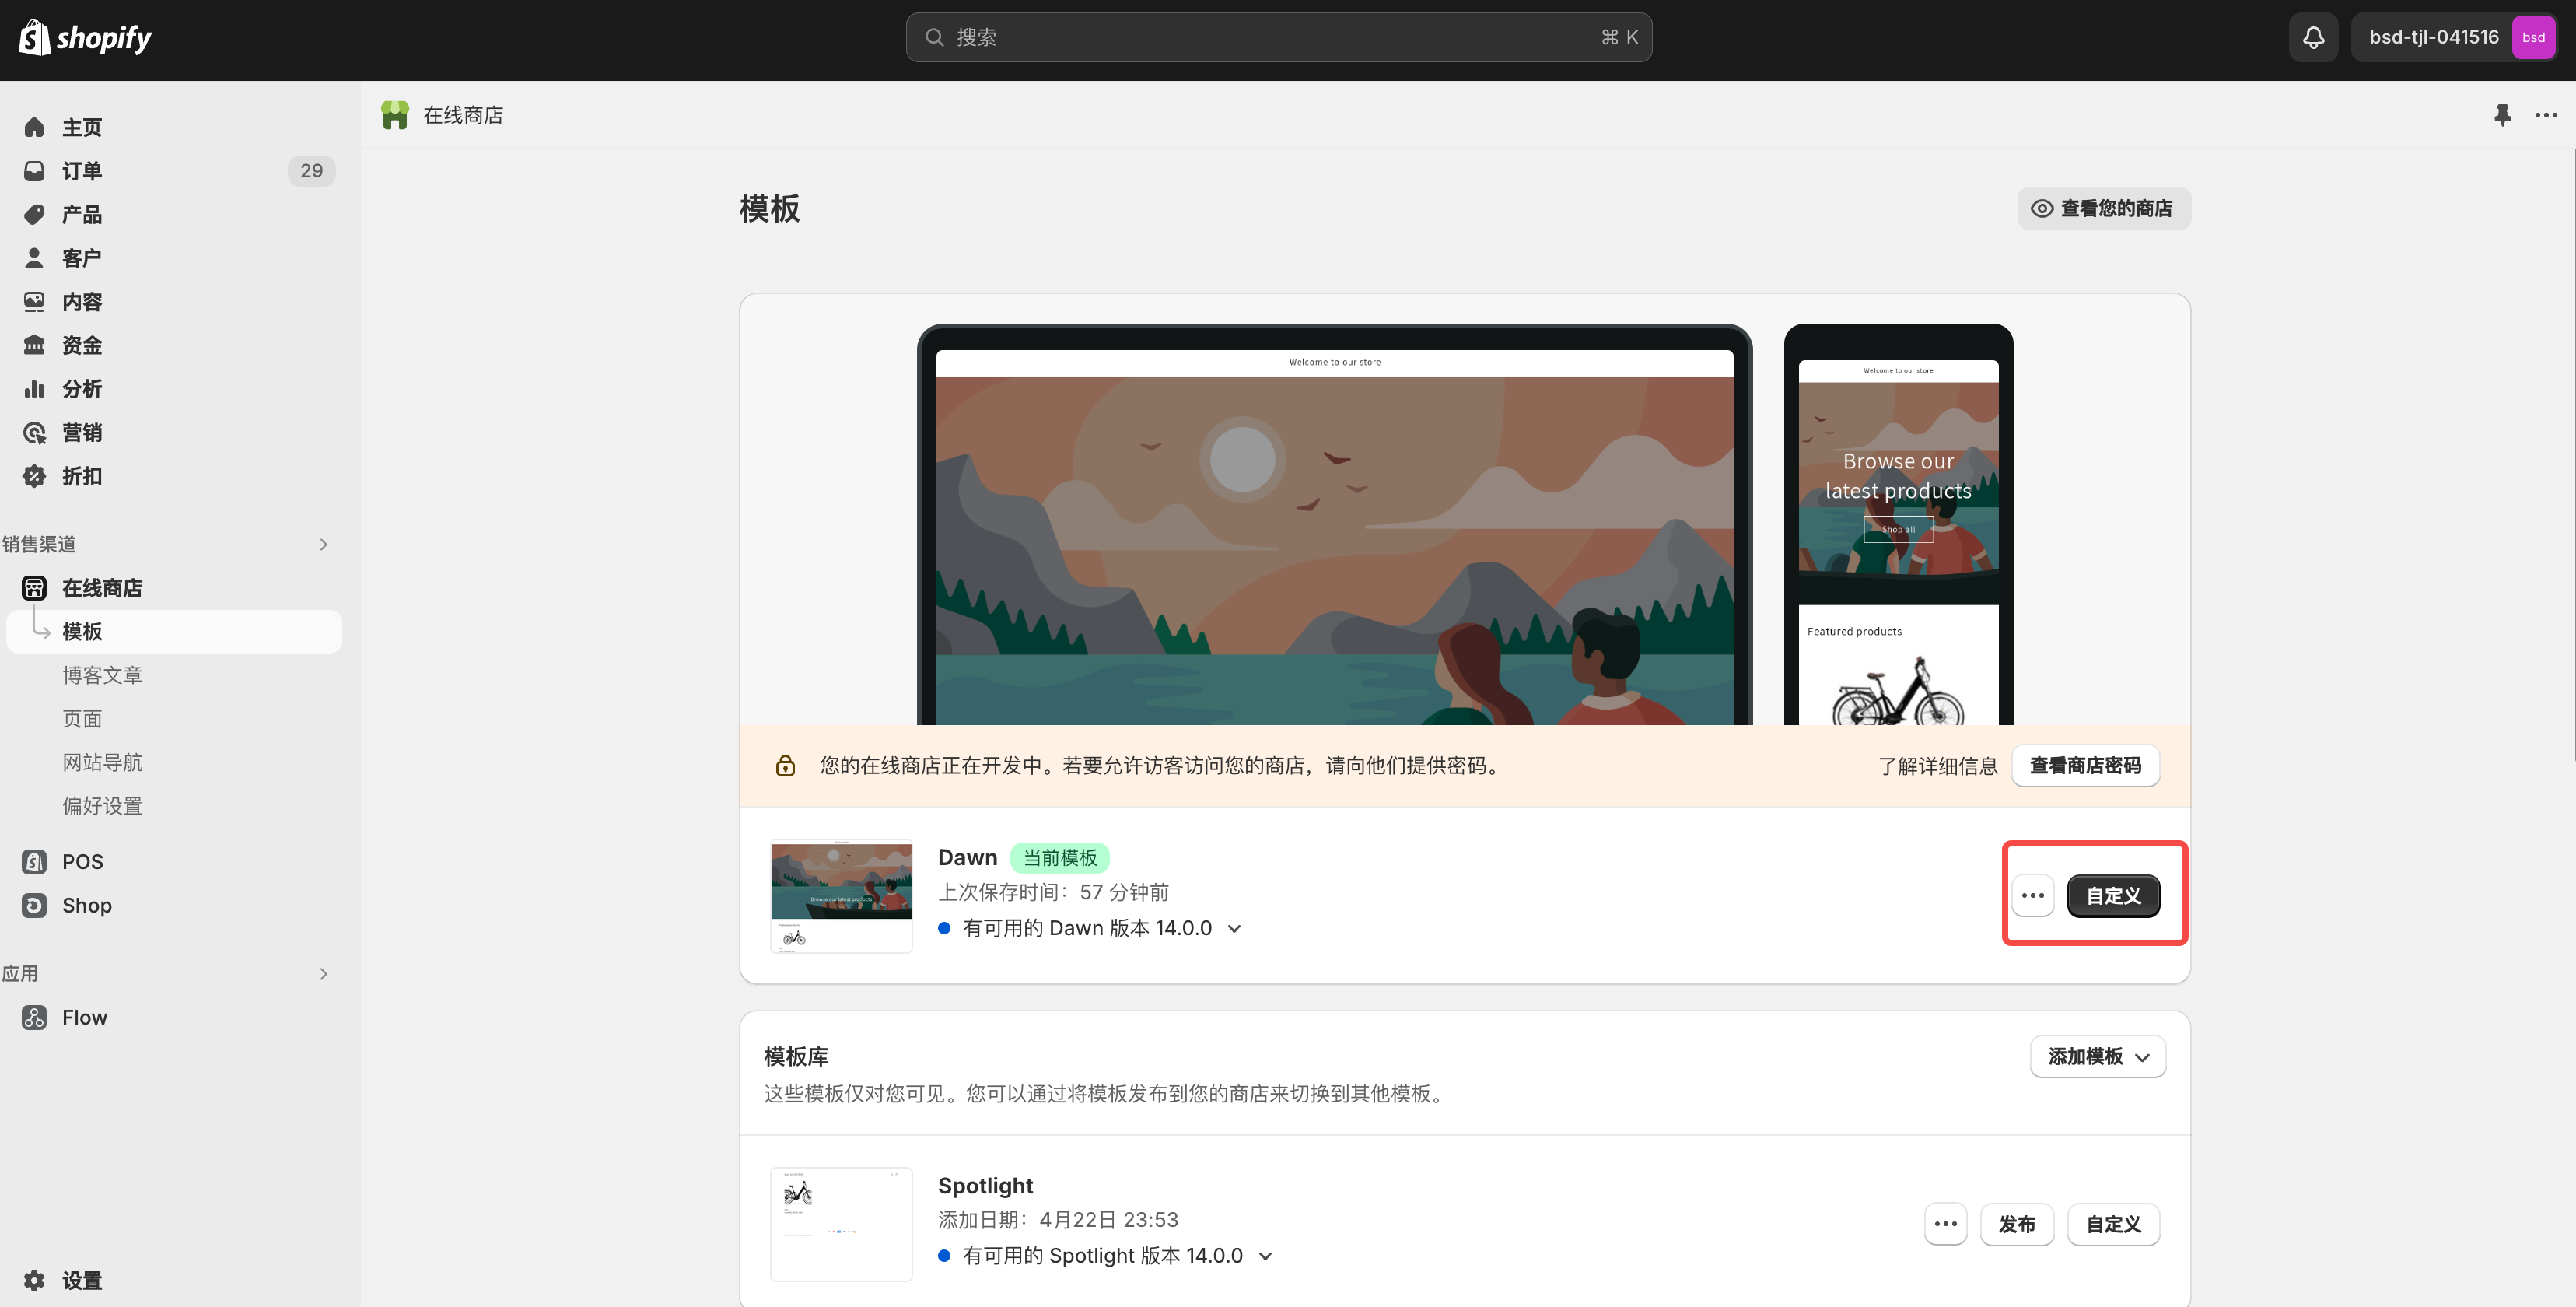Image resolution: width=2576 pixels, height=1307 pixels.
Task: Open the POS sales channel
Action: click(x=82, y=861)
